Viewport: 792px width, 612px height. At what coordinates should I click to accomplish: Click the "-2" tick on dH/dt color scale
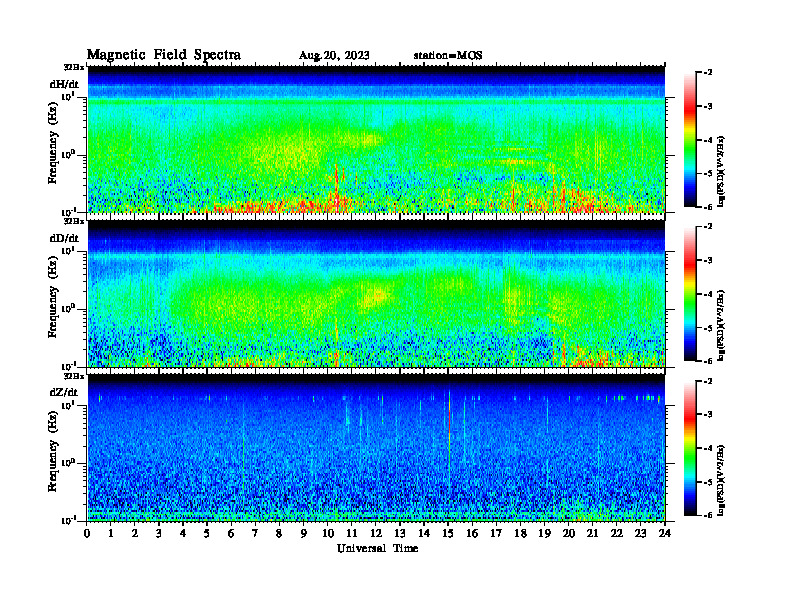(x=708, y=73)
